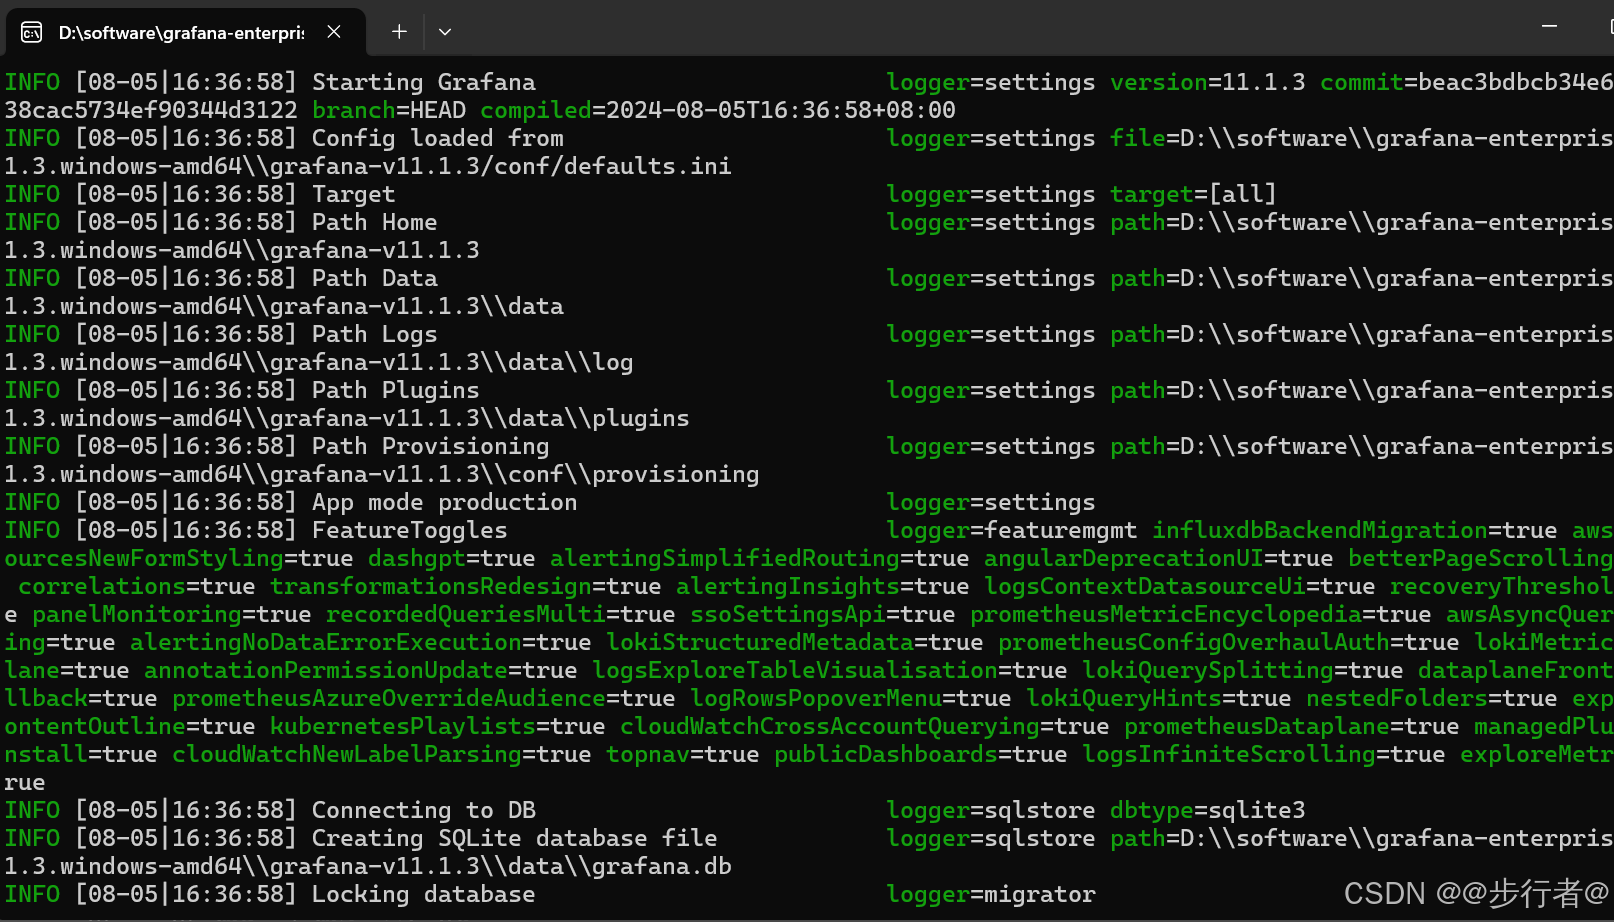
Task: Click the lokiQuerySplitting=true text
Action: 1242,670
